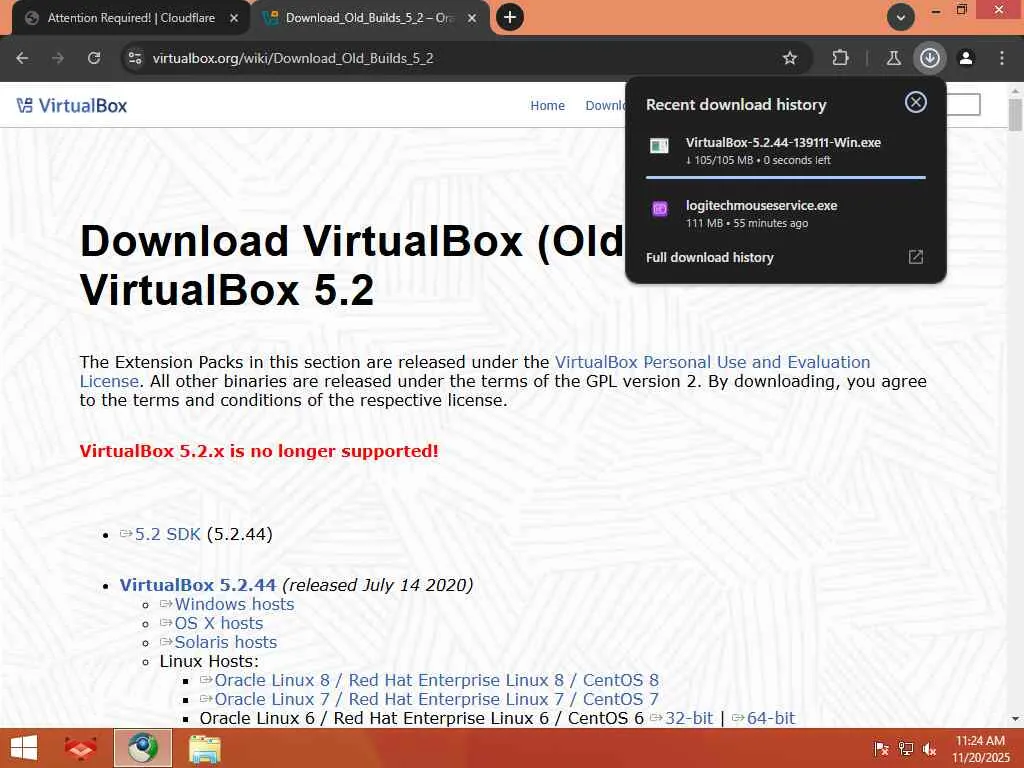Open the Windows Start button
Viewport: 1024px width, 768px height.
click(24, 748)
